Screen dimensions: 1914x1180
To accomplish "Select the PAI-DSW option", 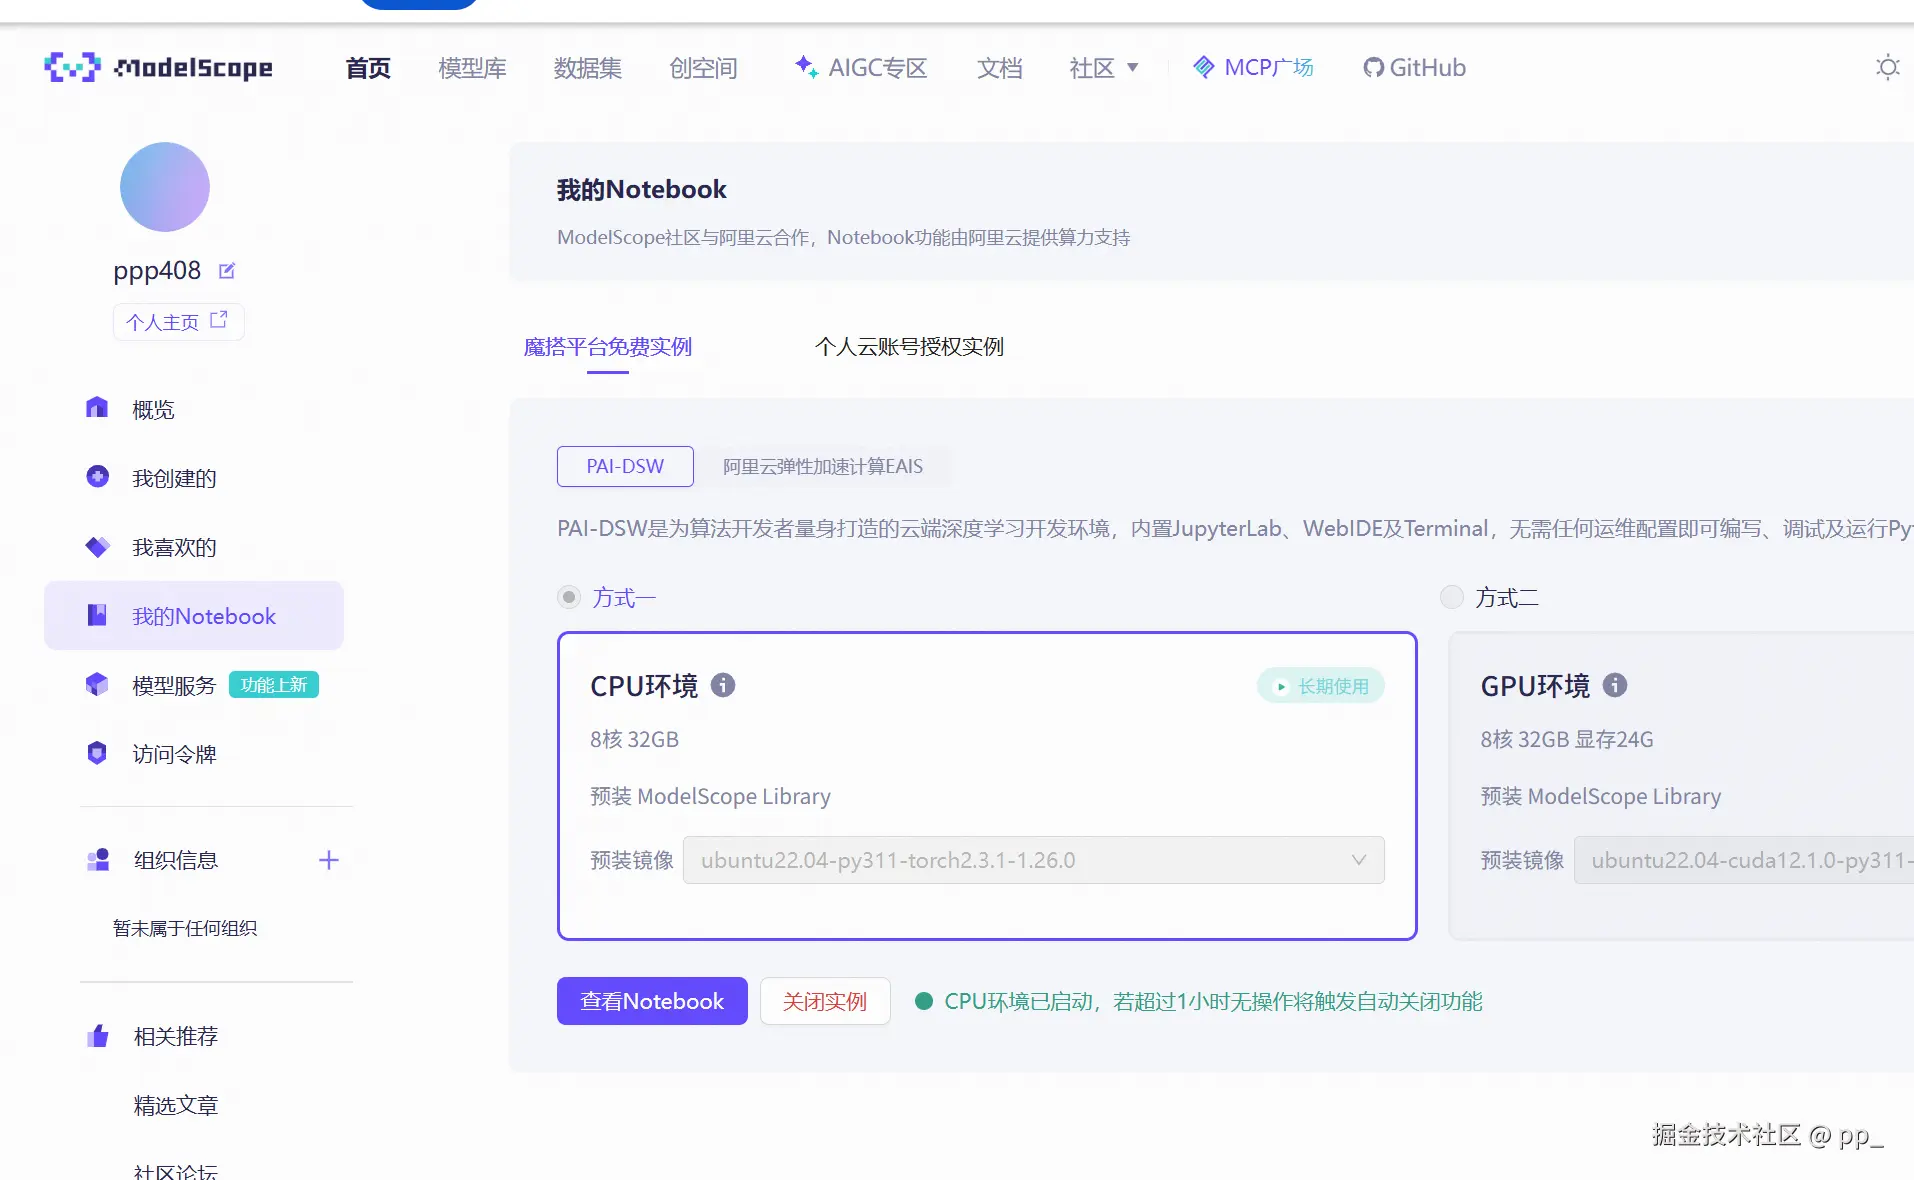I will coord(625,466).
